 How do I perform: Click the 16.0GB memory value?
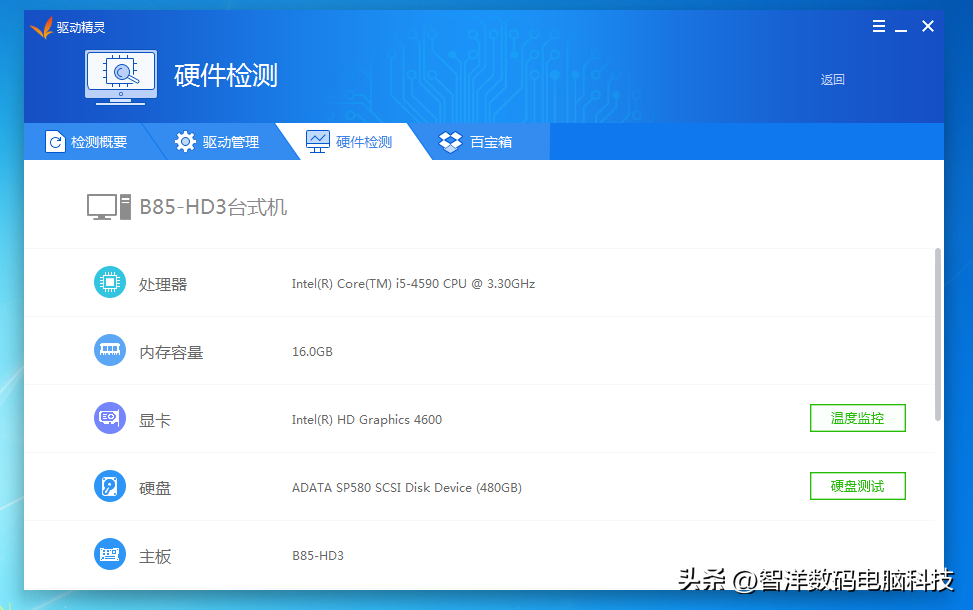point(312,352)
